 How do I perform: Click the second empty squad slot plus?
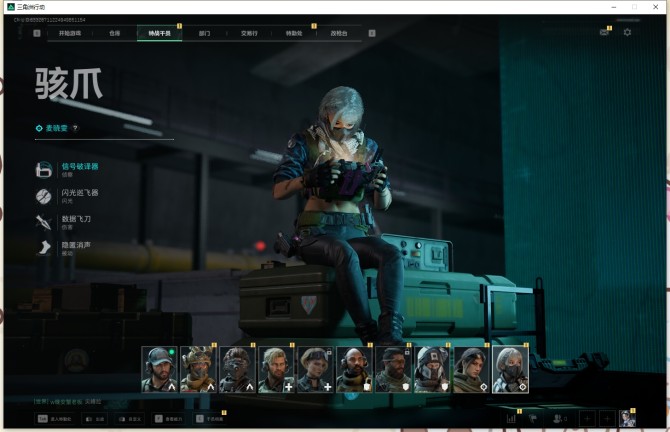607,419
